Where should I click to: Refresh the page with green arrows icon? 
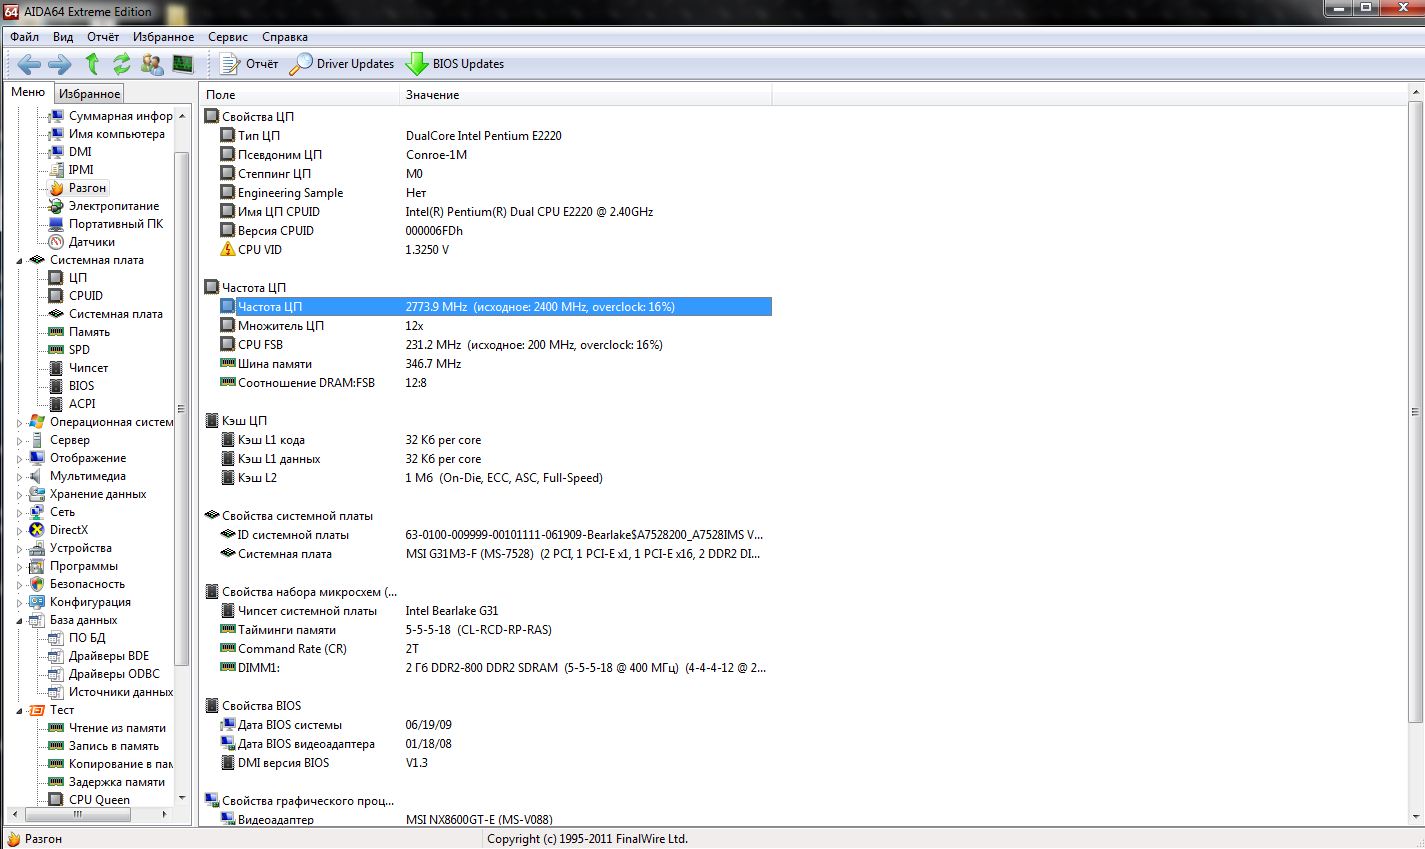[122, 64]
